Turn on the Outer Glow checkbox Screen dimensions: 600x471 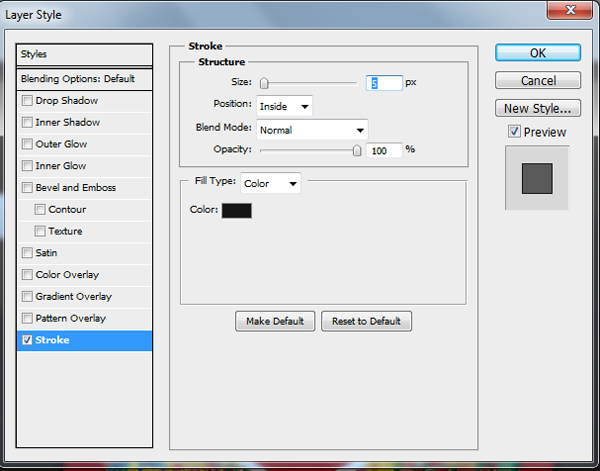(27, 145)
